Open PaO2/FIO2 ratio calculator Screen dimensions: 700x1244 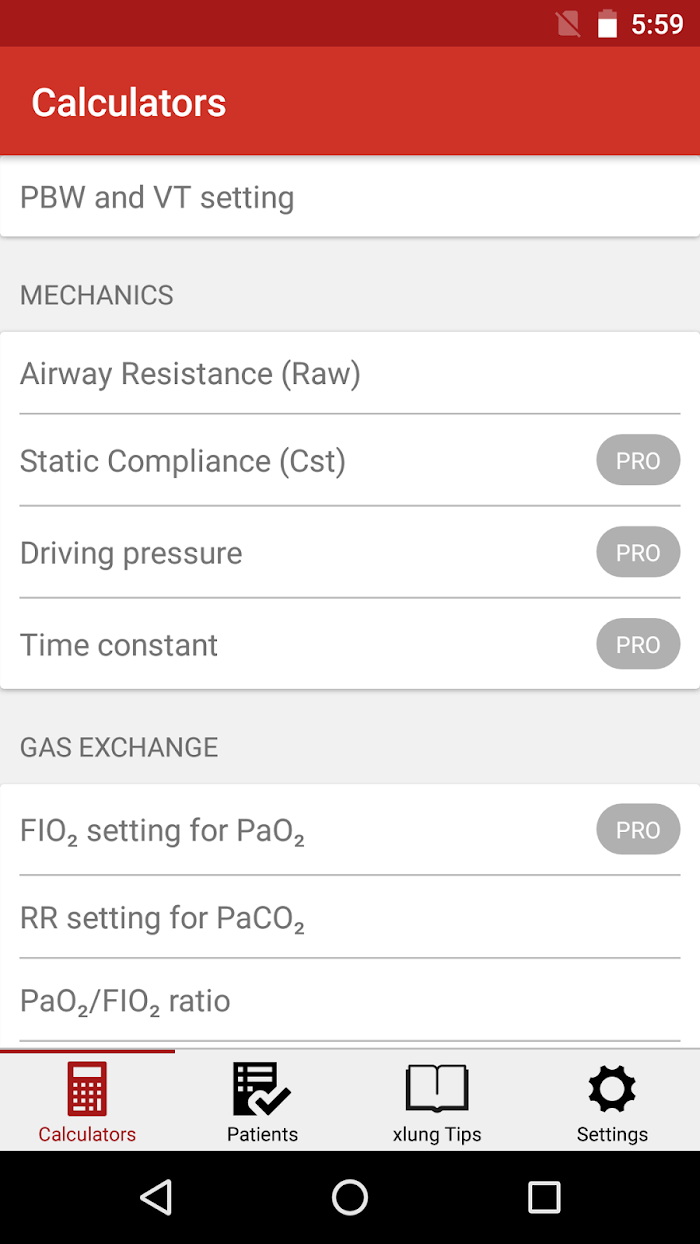point(125,1001)
